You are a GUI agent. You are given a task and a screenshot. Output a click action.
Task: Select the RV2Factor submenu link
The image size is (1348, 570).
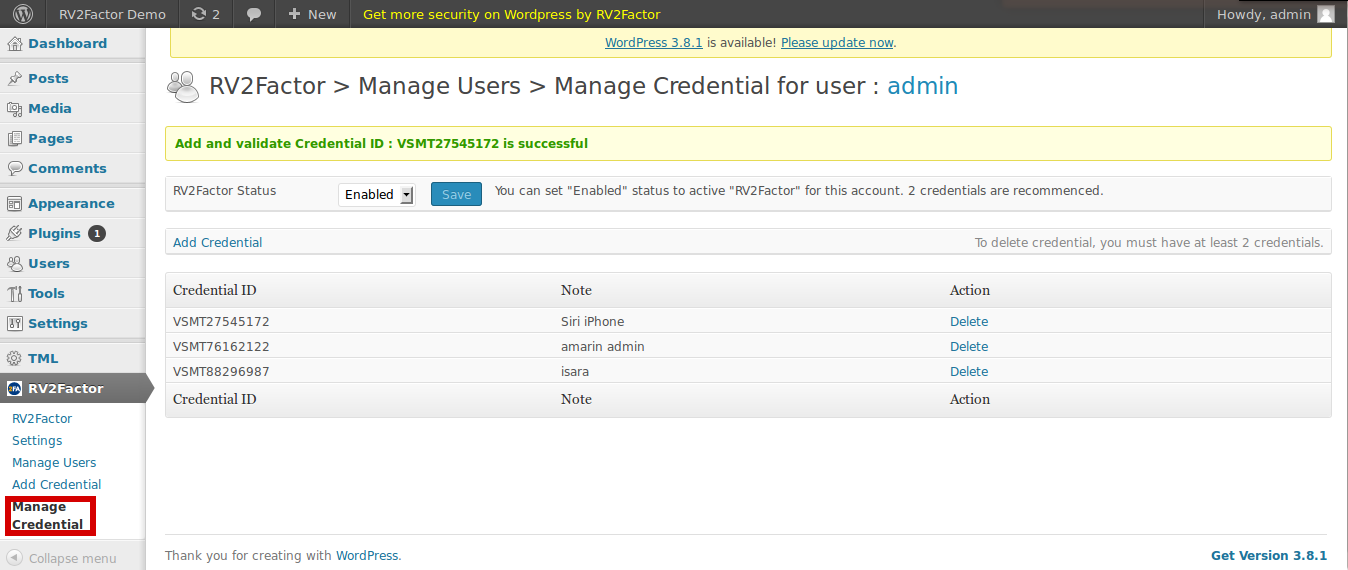point(42,418)
